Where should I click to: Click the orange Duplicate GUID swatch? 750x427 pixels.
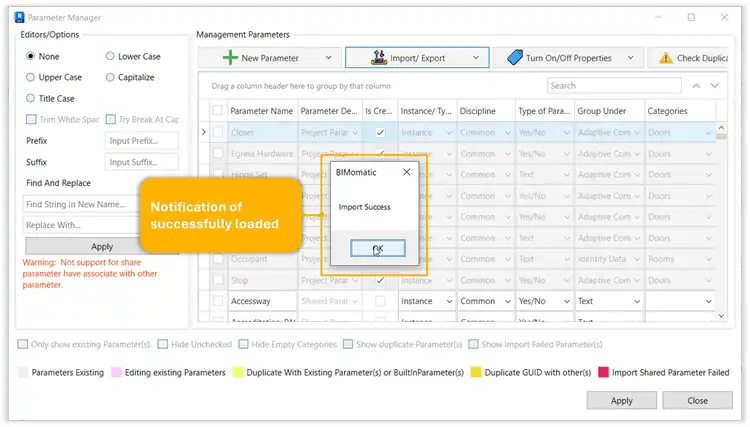[x=475, y=372]
